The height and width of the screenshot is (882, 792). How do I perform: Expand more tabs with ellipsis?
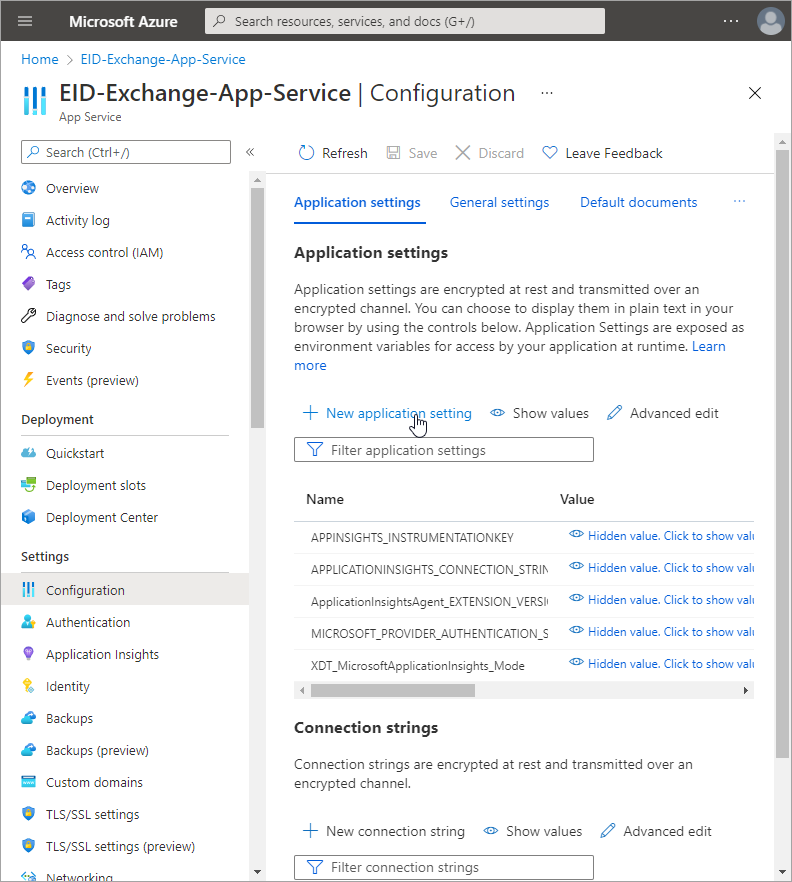click(x=739, y=202)
